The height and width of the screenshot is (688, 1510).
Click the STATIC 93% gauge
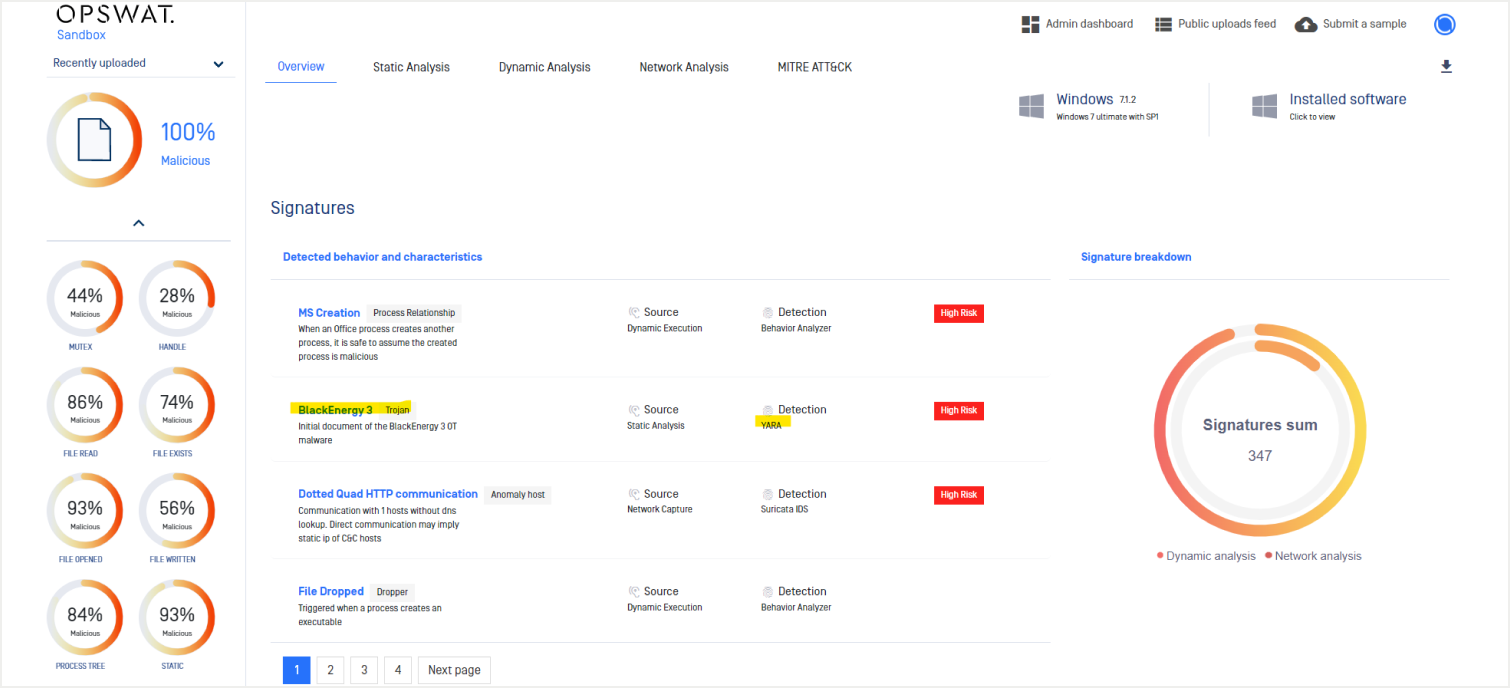[177, 618]
